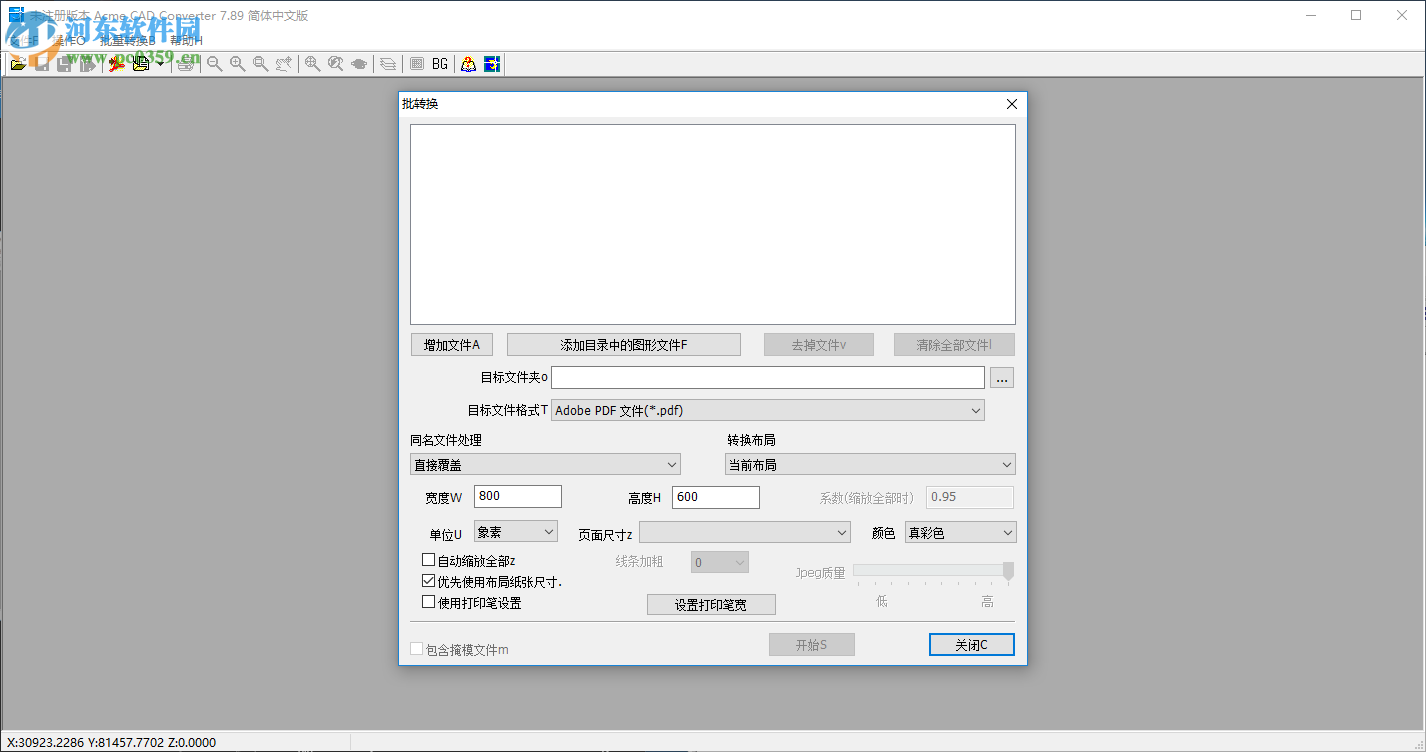Select the Print toolbar icon
Screen dimensions: 1426x752
pyautogui.click(x=186, y=63)
